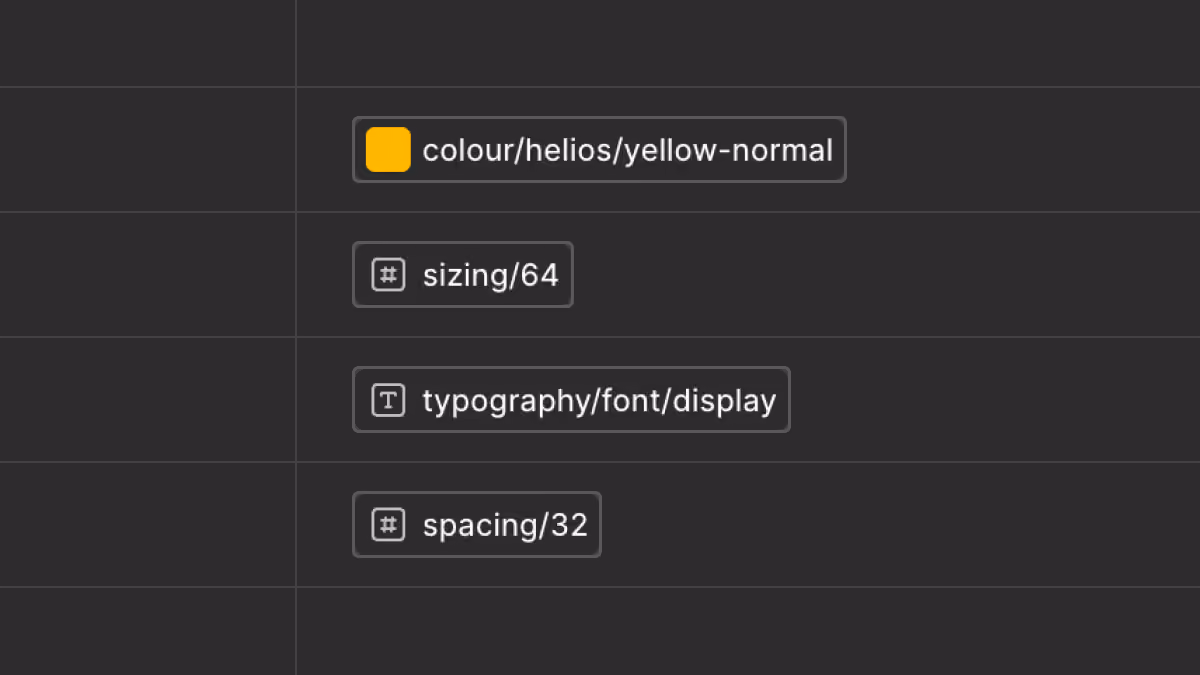
Task: Open the spacing/32 variable alias
Action: point(477,525)
